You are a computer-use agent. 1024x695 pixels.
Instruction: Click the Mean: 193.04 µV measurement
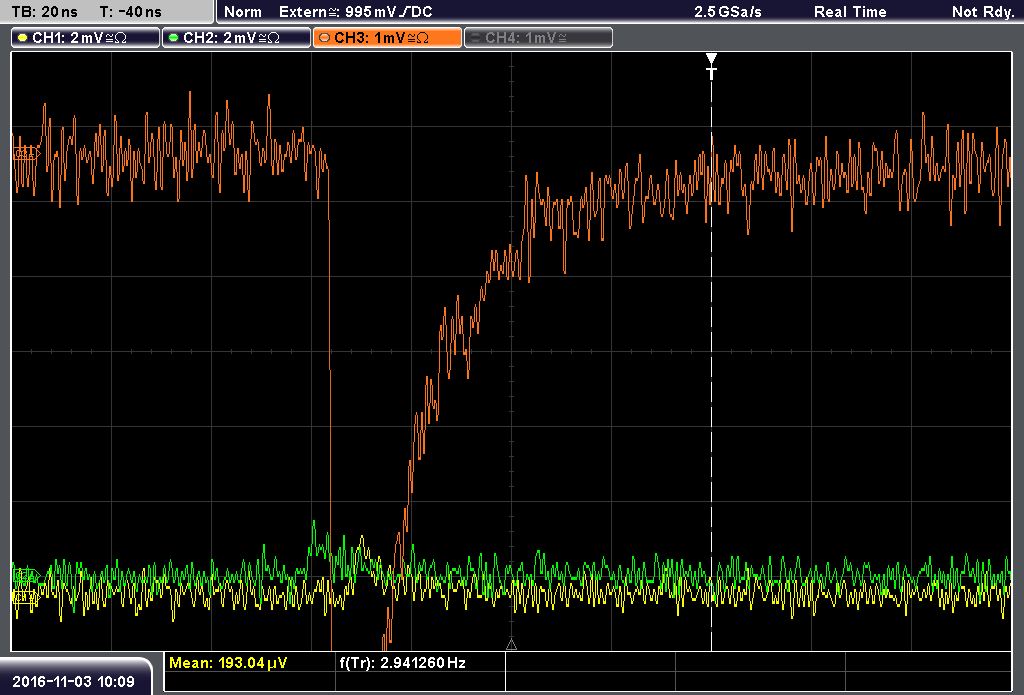(228, 663)
